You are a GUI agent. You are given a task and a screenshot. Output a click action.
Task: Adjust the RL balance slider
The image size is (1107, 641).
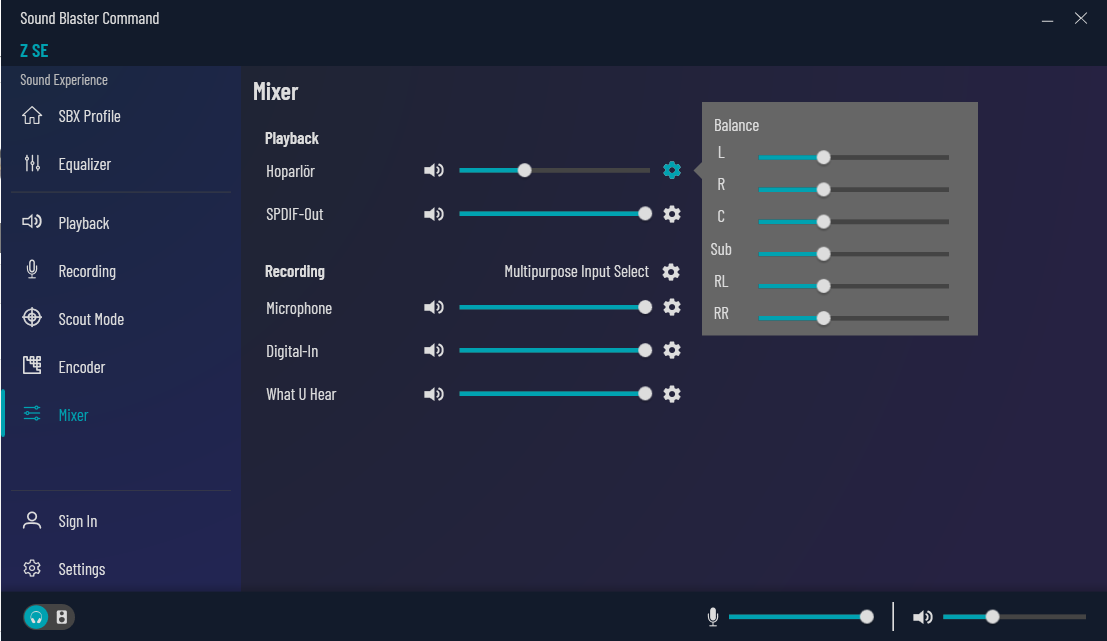[854, 286]
